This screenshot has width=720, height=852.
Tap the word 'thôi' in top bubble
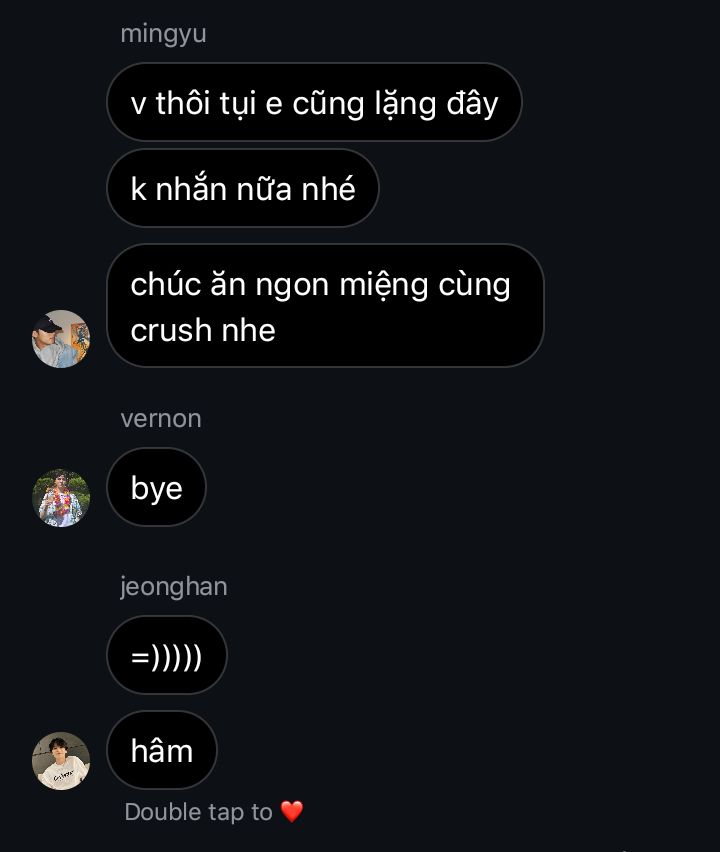tap(183, 103)
